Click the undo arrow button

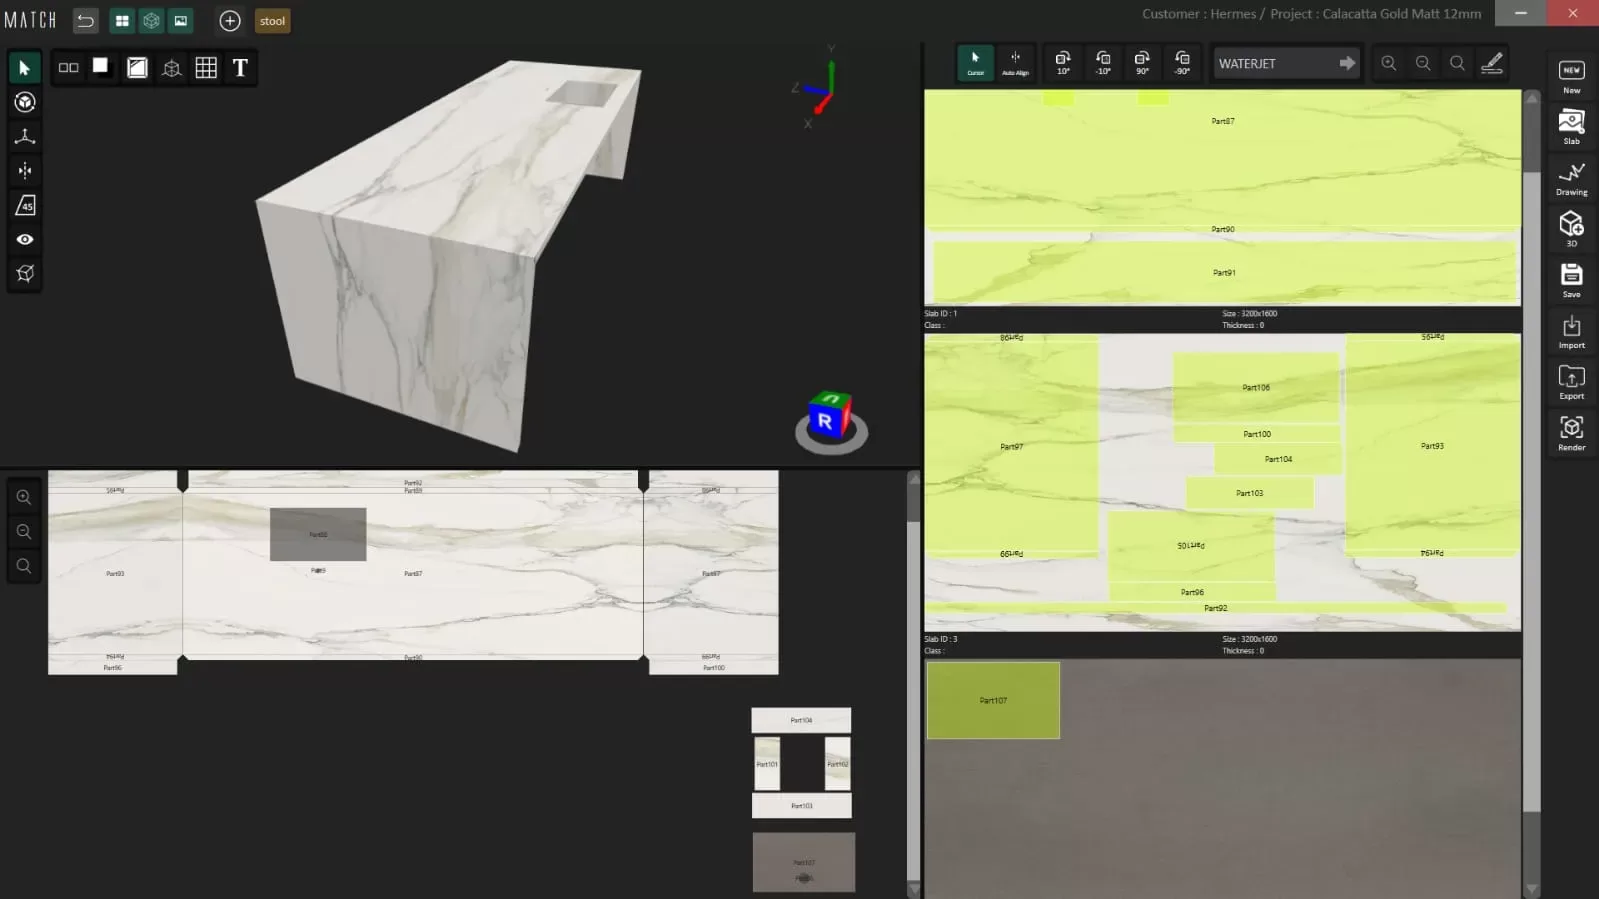tap(86, 21)
